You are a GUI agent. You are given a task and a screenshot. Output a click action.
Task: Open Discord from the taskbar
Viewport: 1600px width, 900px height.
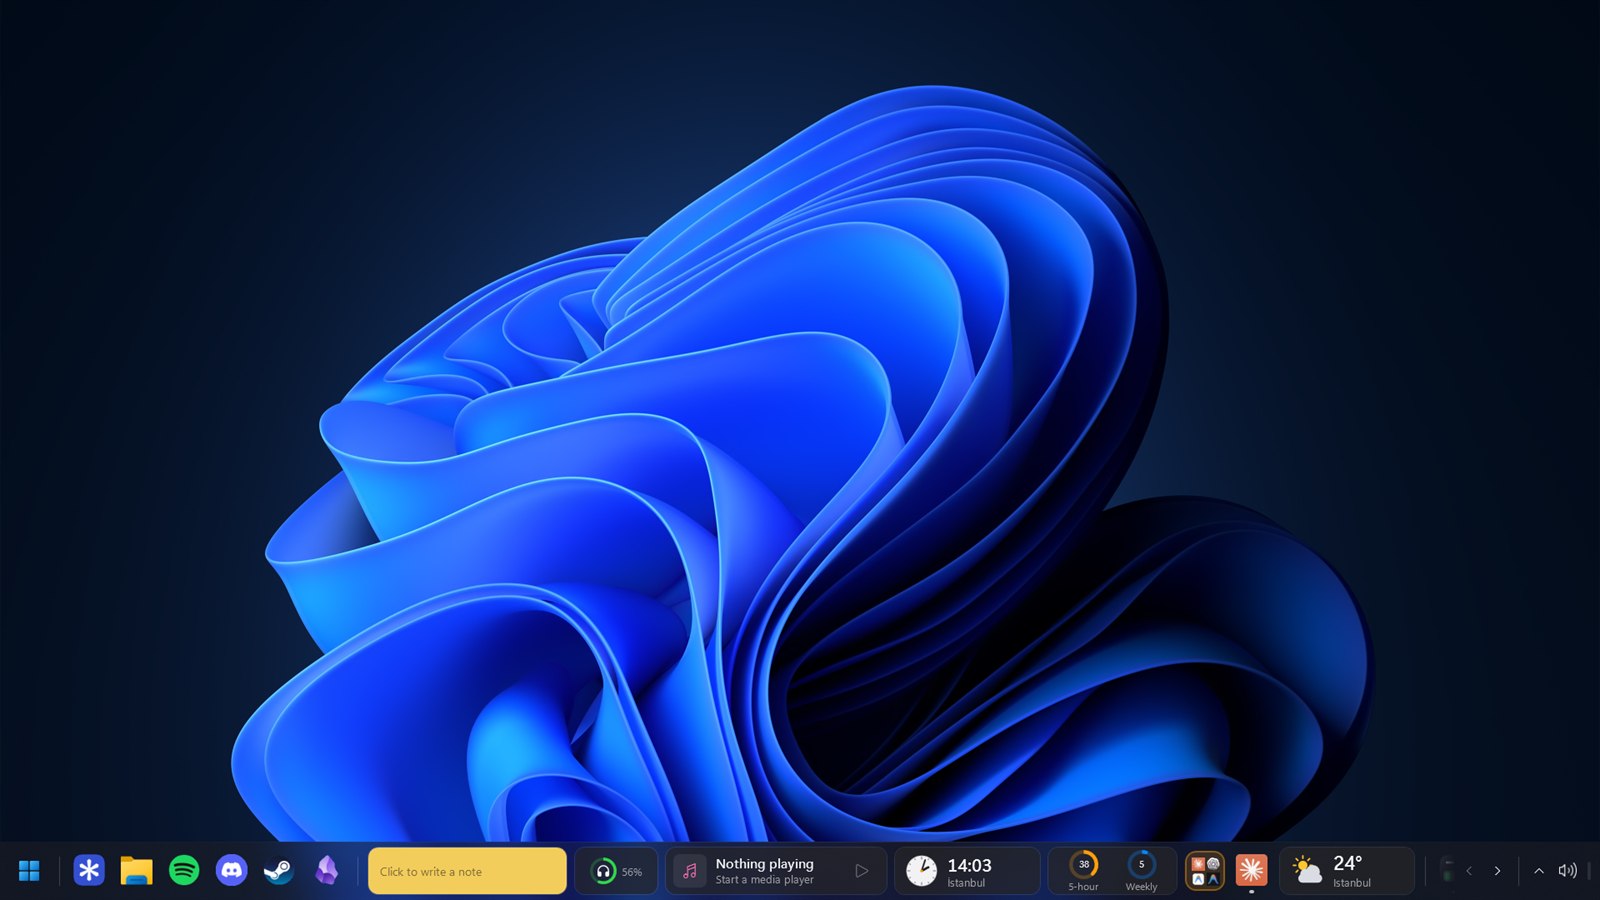pos(231,871)
